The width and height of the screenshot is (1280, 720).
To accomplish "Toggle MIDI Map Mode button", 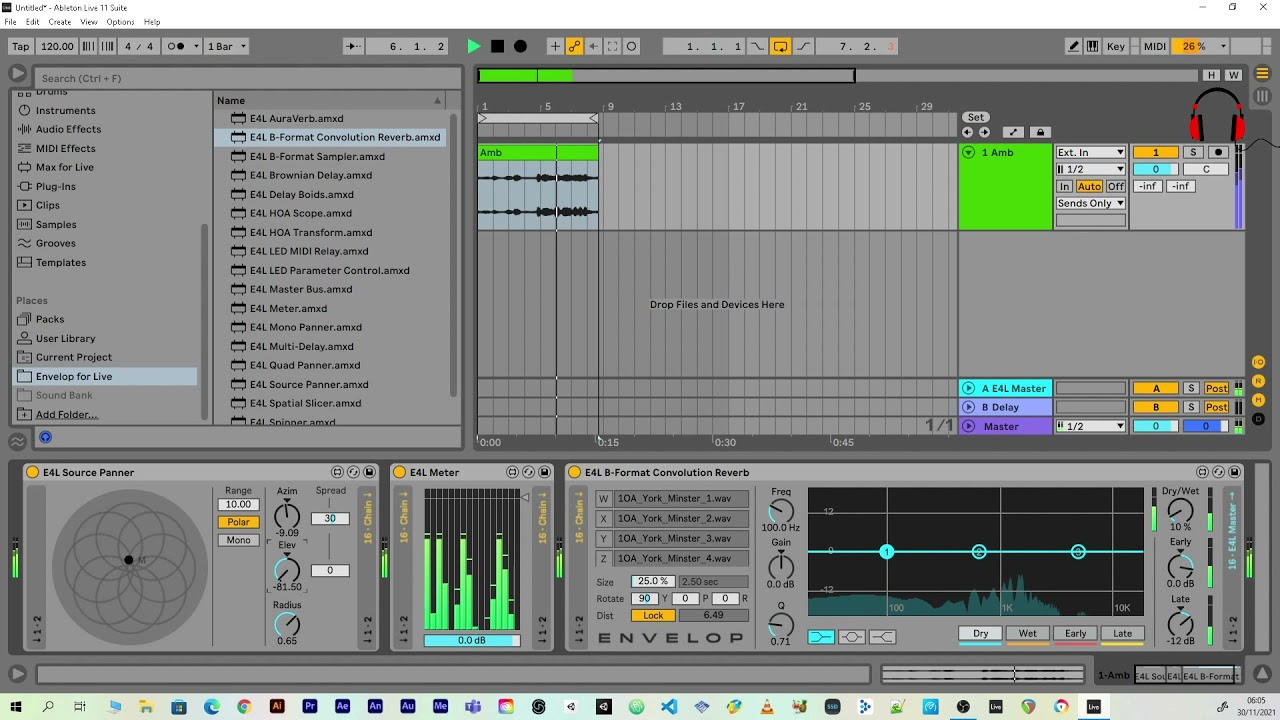I will click(1154, 46).
